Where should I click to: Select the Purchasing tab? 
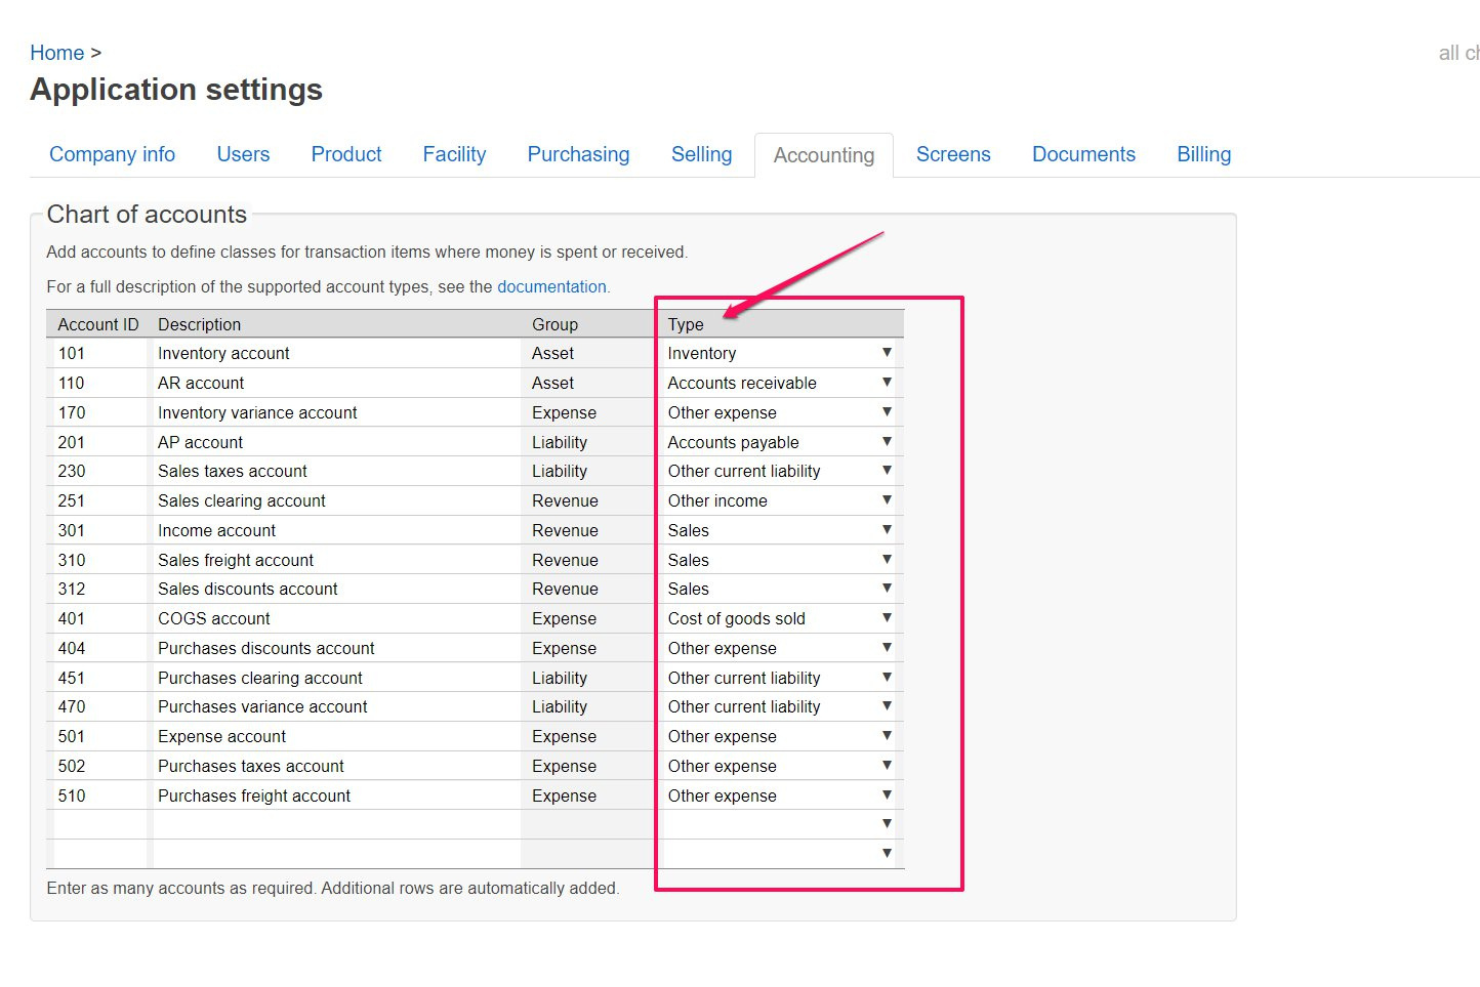578,155
